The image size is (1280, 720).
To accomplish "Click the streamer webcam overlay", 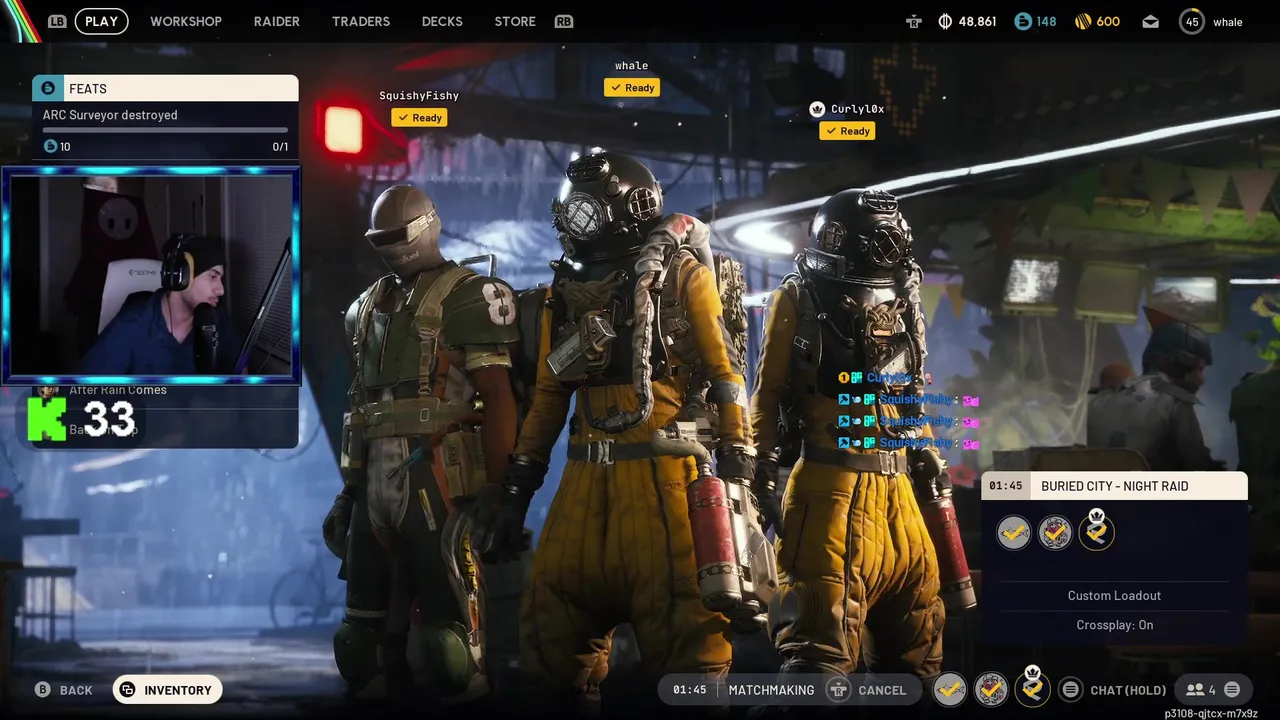I will coord(151,275).
